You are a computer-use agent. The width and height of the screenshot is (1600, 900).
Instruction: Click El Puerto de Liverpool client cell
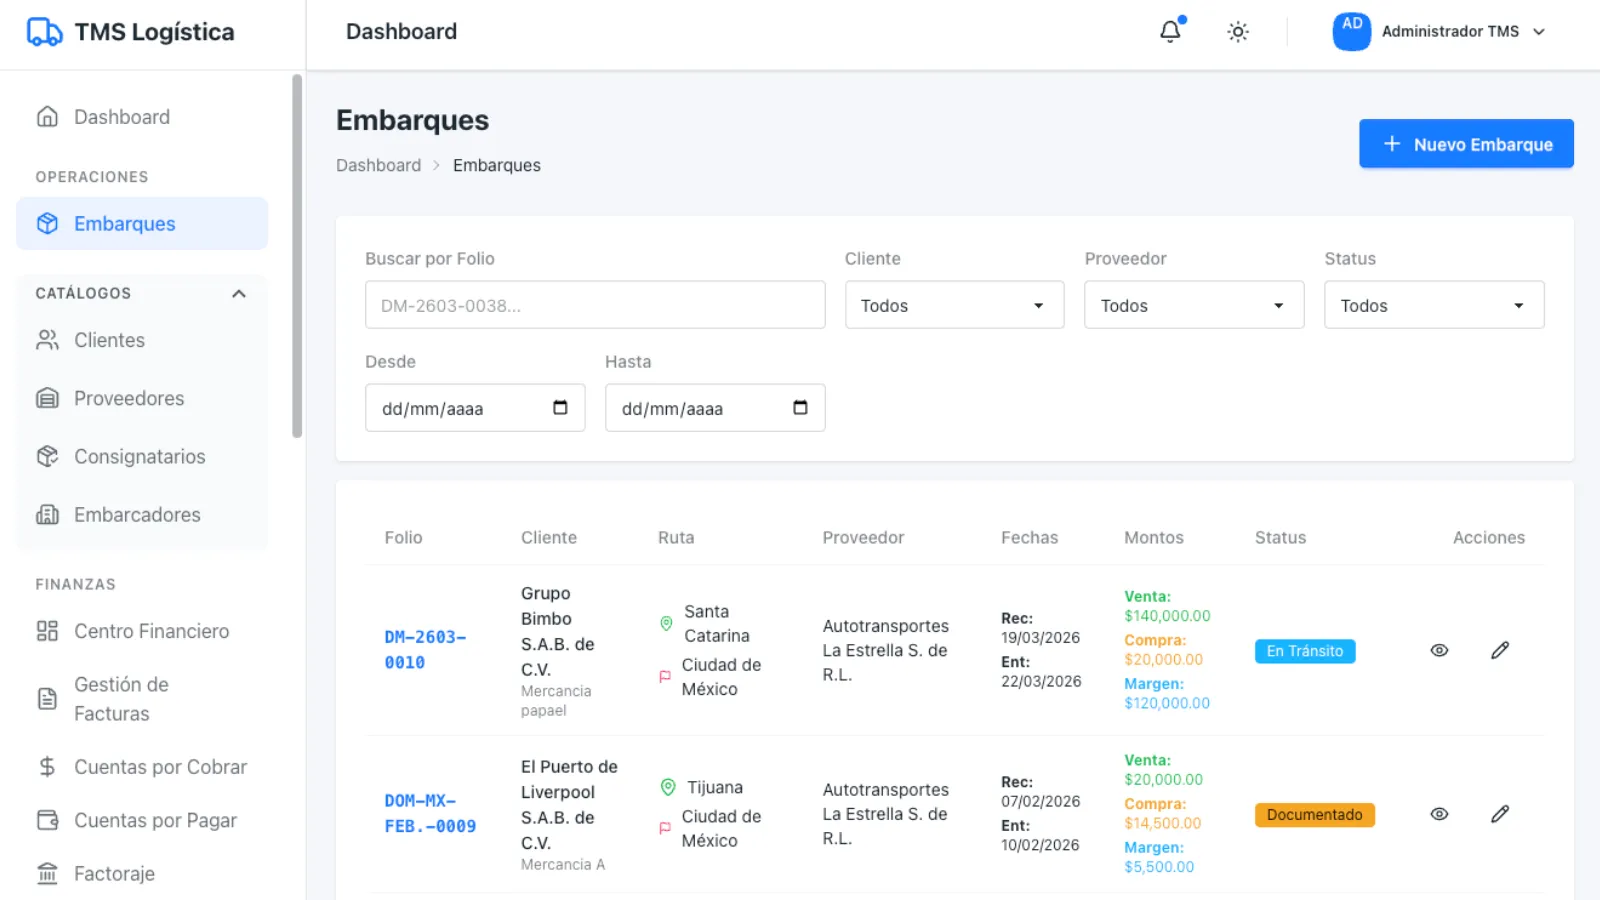pos(569,804)
